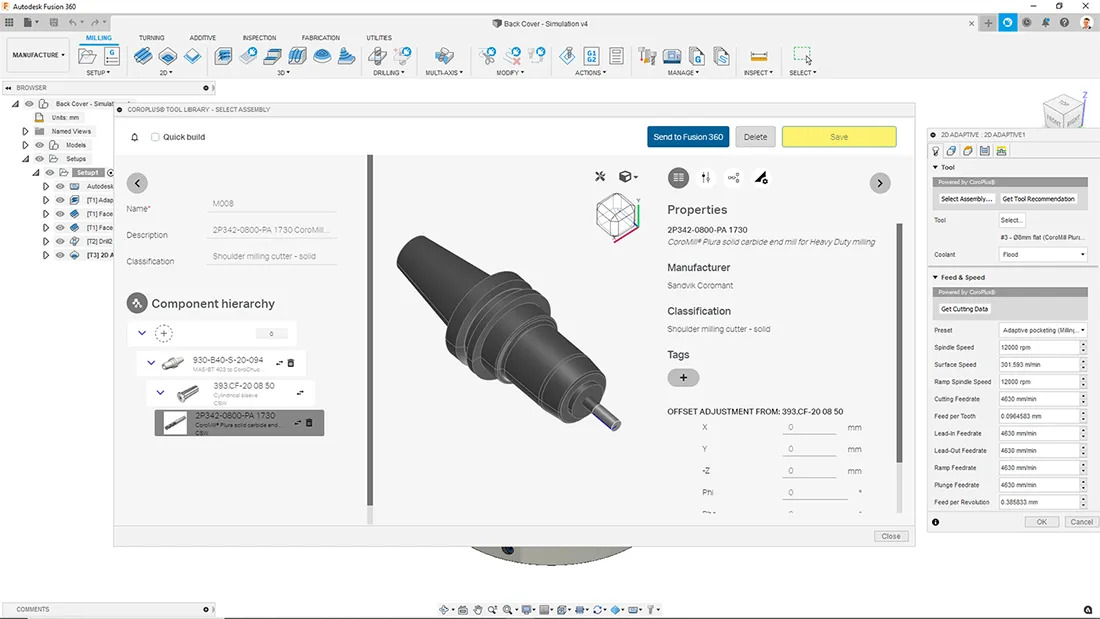Click the Select Assembly button

coord(967,199)
